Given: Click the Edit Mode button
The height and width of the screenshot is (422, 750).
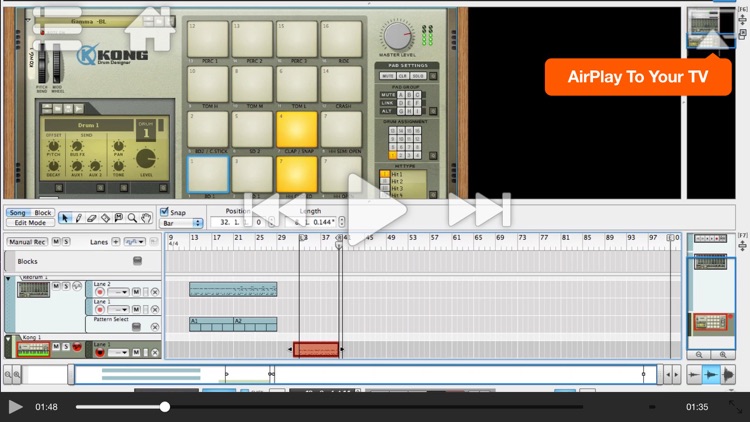Looking at the screenshot, I should pyautogui.click(x=30, y=222).
